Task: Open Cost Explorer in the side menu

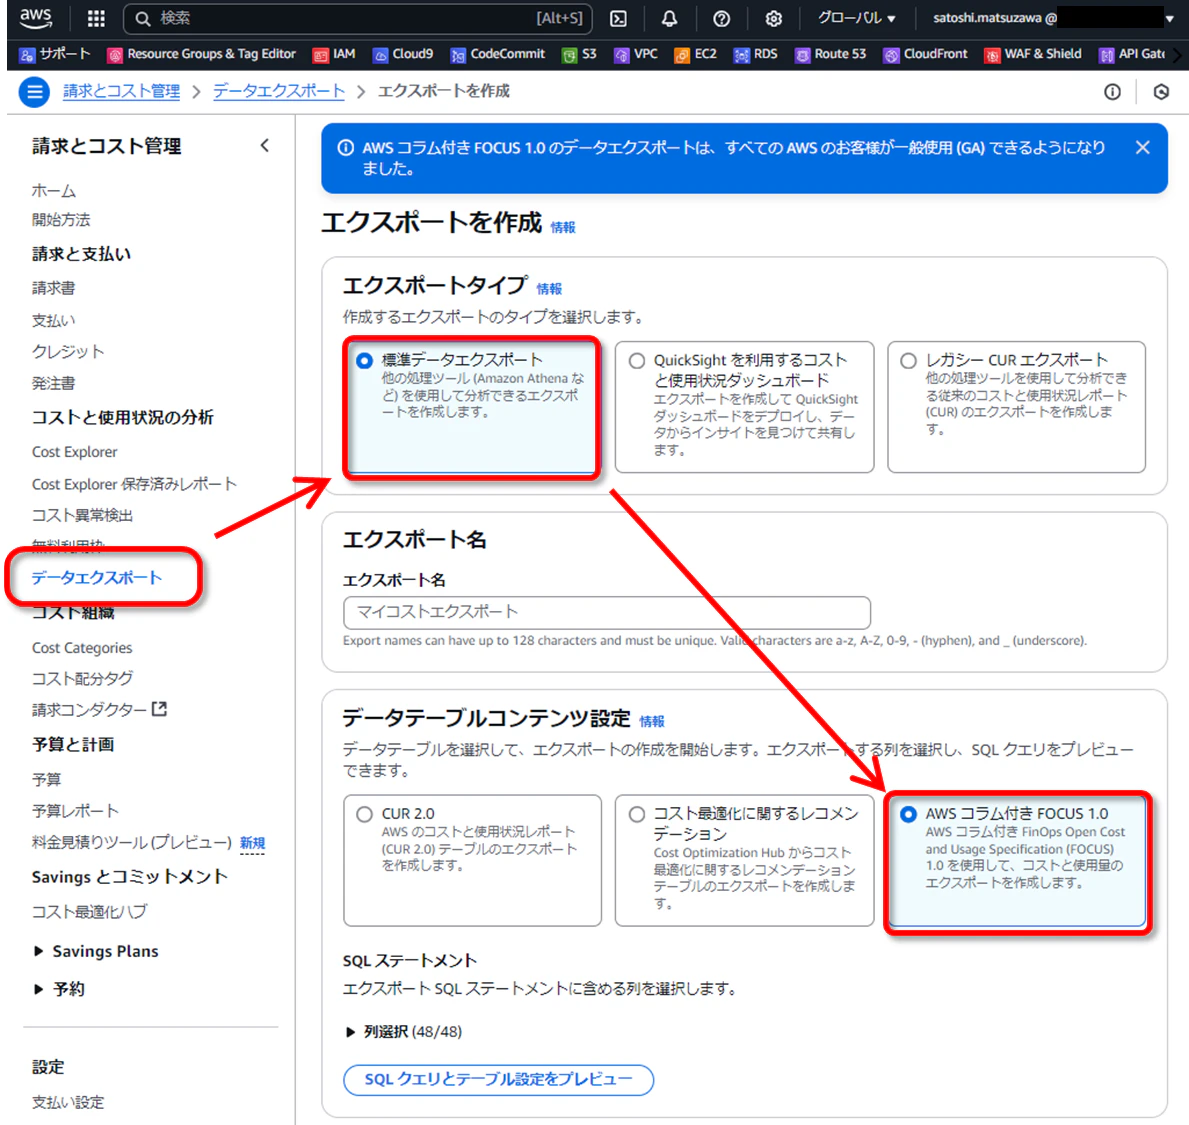Action: coord(75,452)
